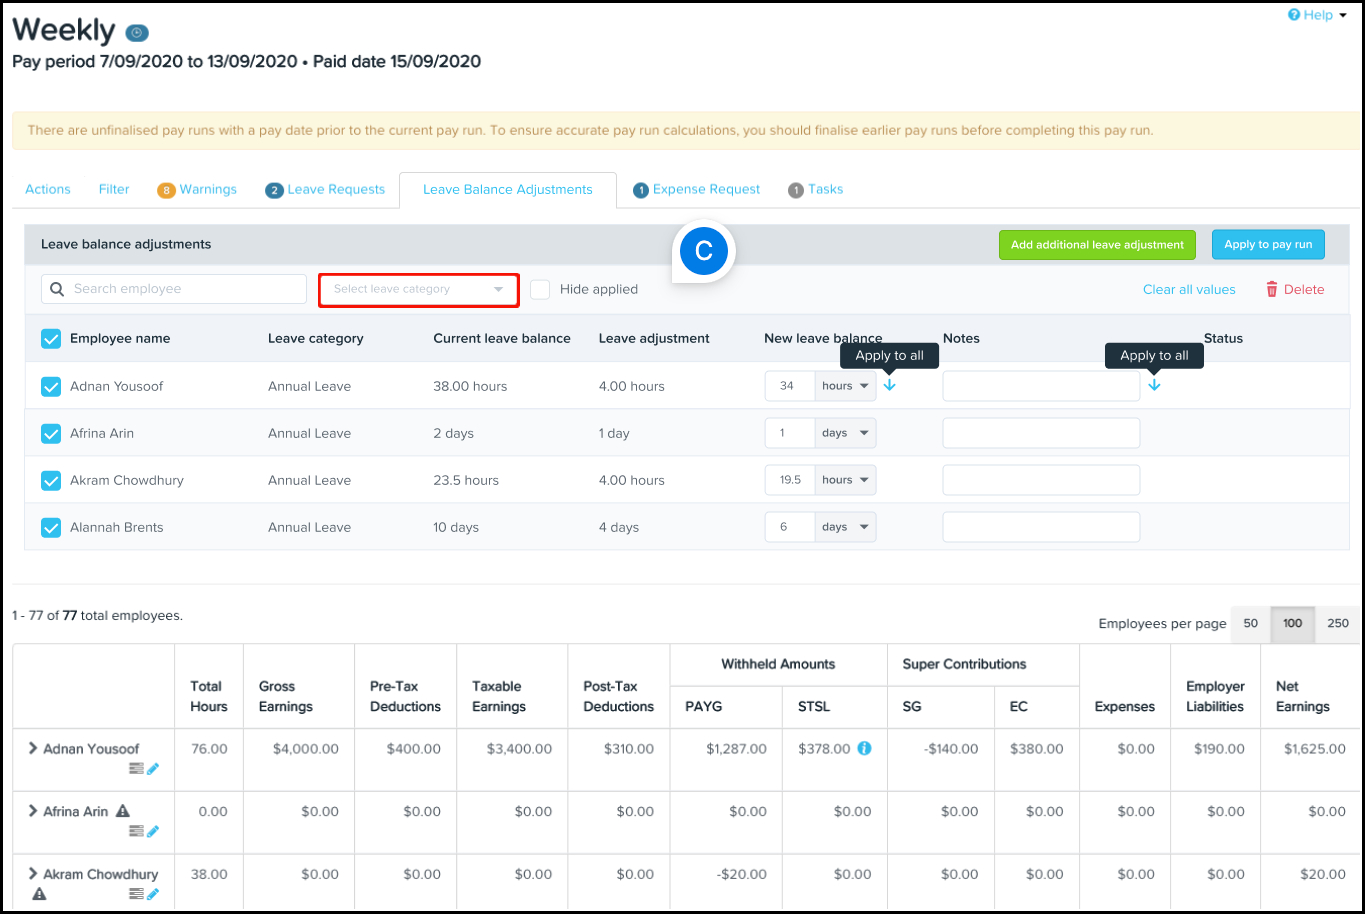
Task: Click the clock icon beside the Weekly heading
Action: click(x=137, y=33)
